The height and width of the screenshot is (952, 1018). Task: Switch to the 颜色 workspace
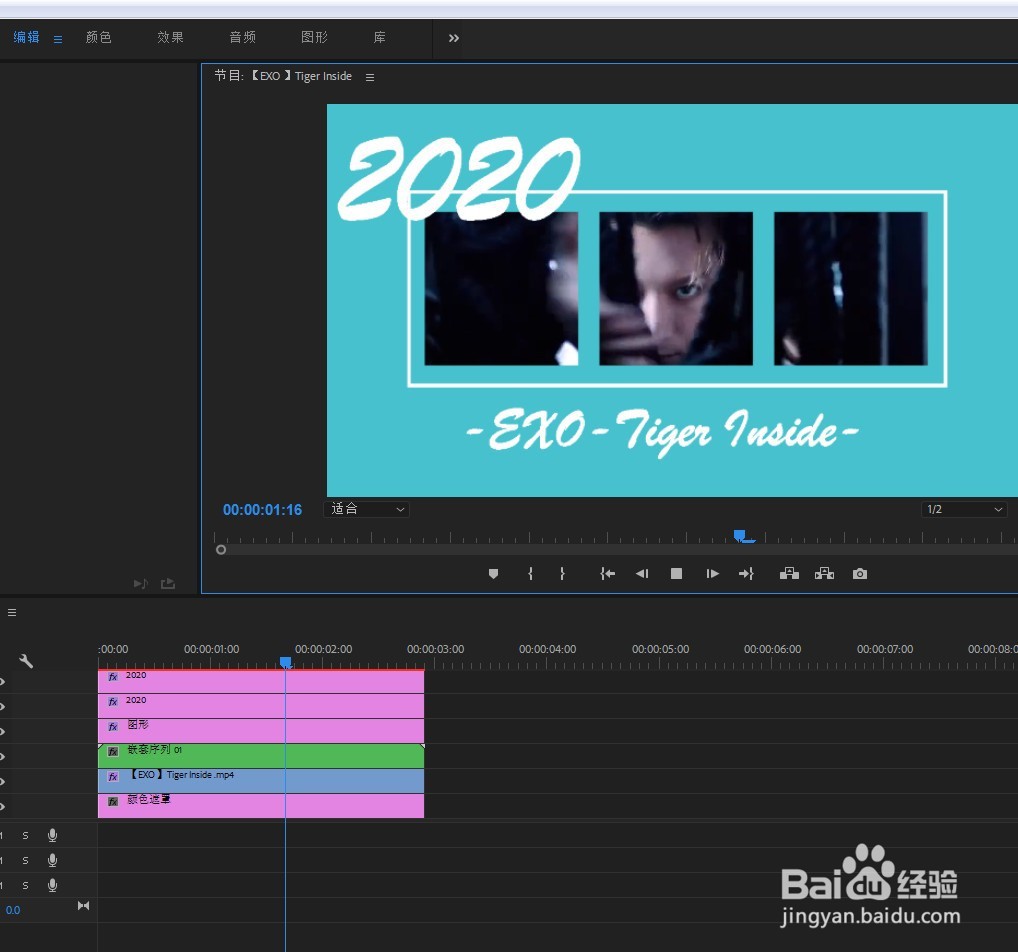(99, 38)
